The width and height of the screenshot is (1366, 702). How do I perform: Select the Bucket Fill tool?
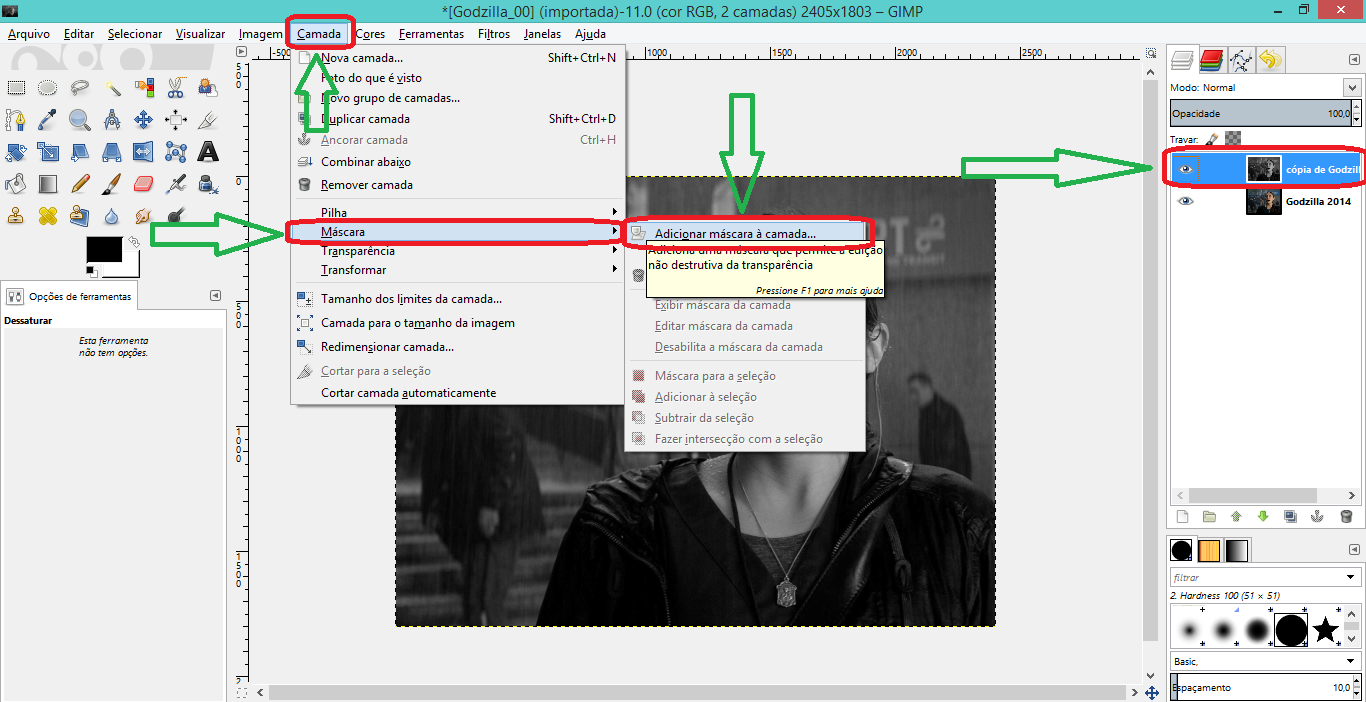[16, 184]
